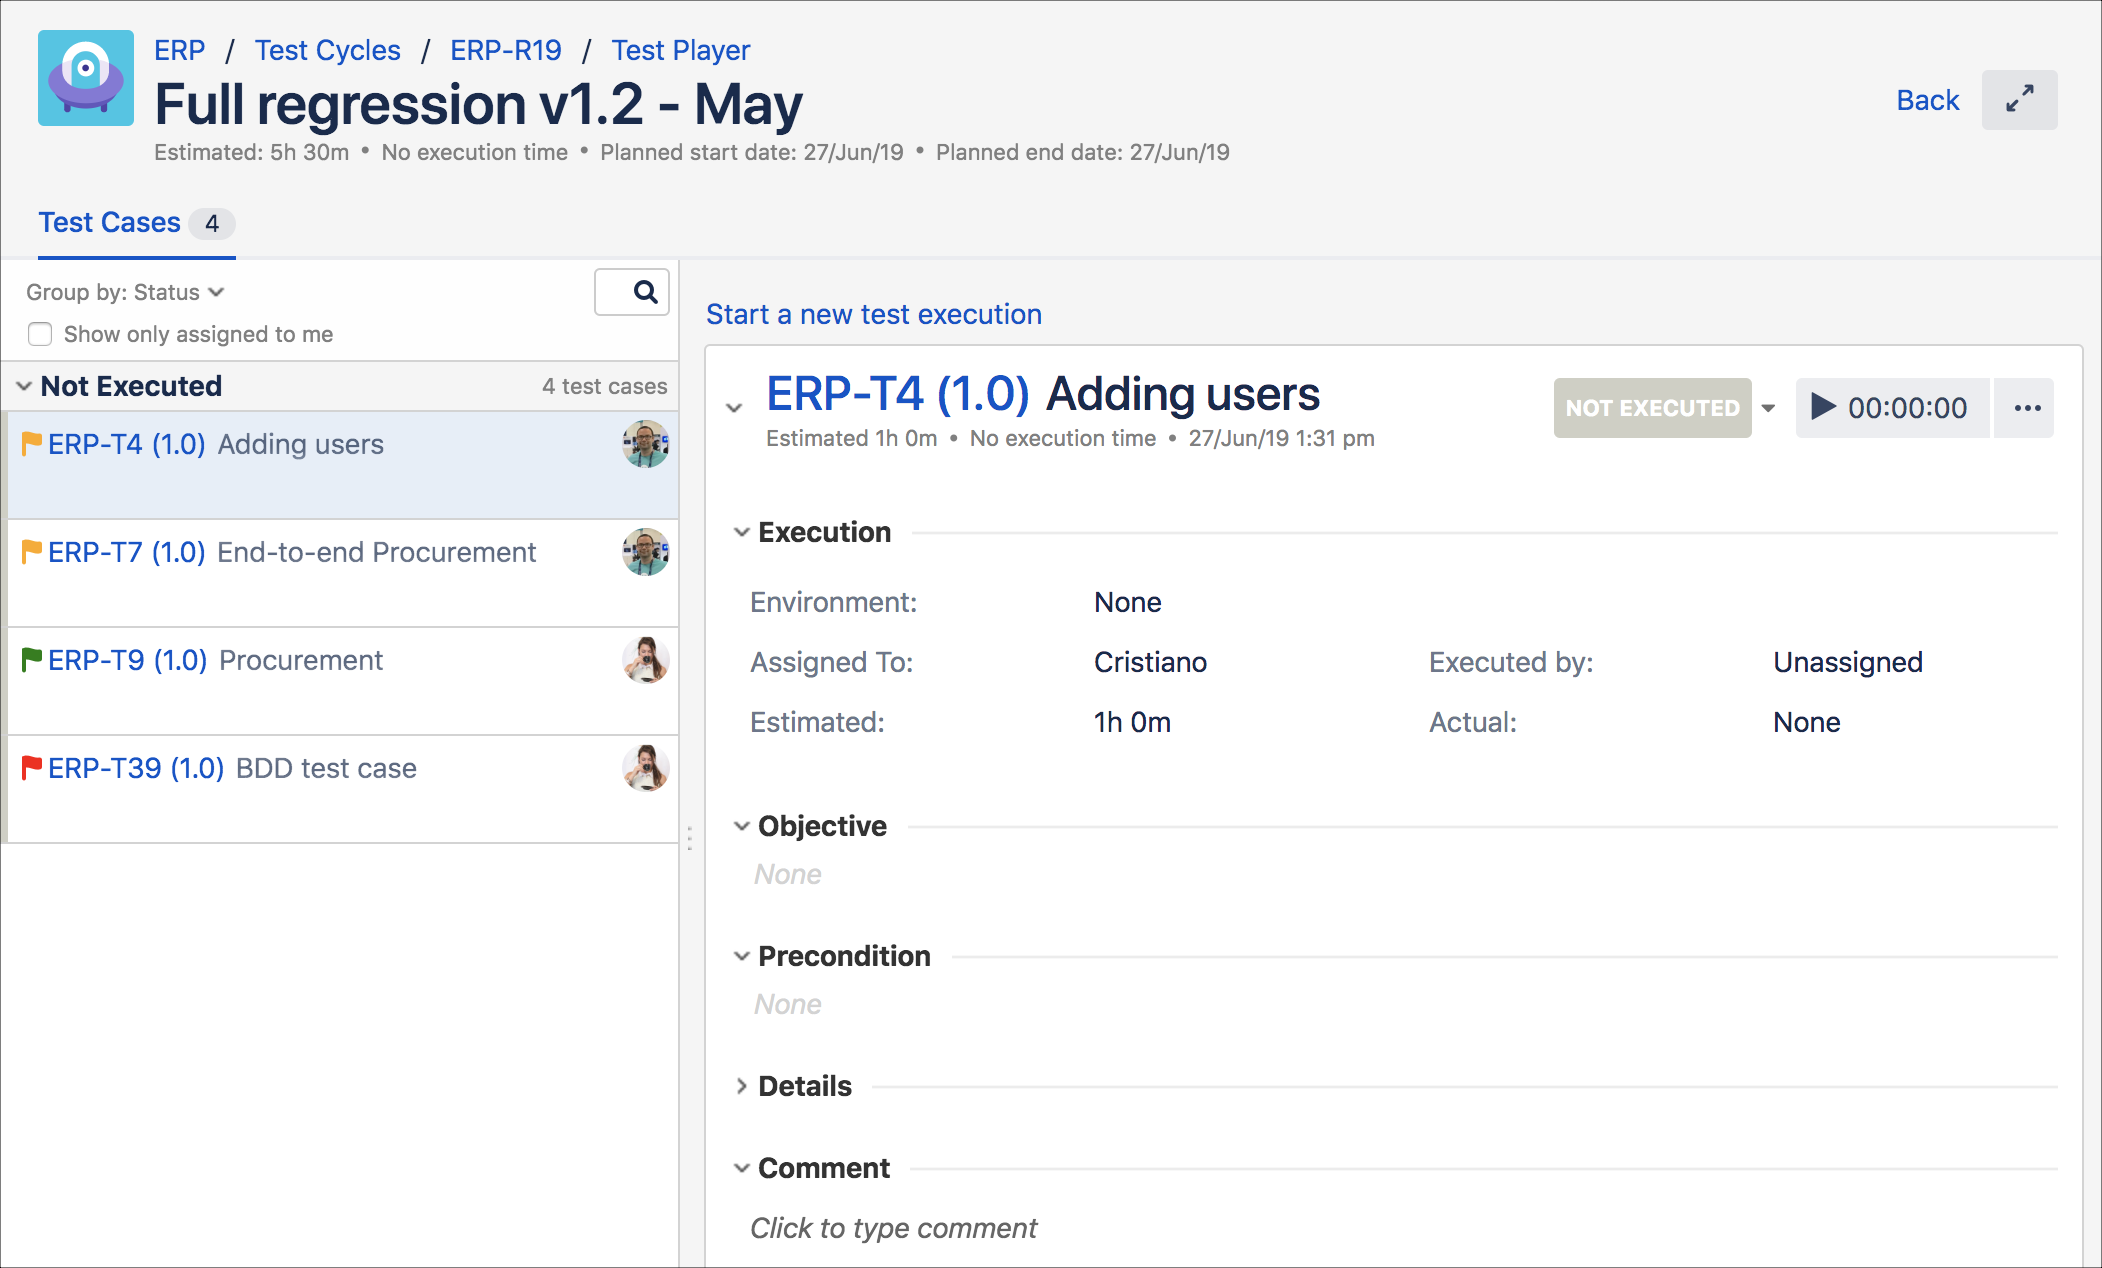Open the NOT EXECUTED status dropdown arrow

[x=1768, y=408]
